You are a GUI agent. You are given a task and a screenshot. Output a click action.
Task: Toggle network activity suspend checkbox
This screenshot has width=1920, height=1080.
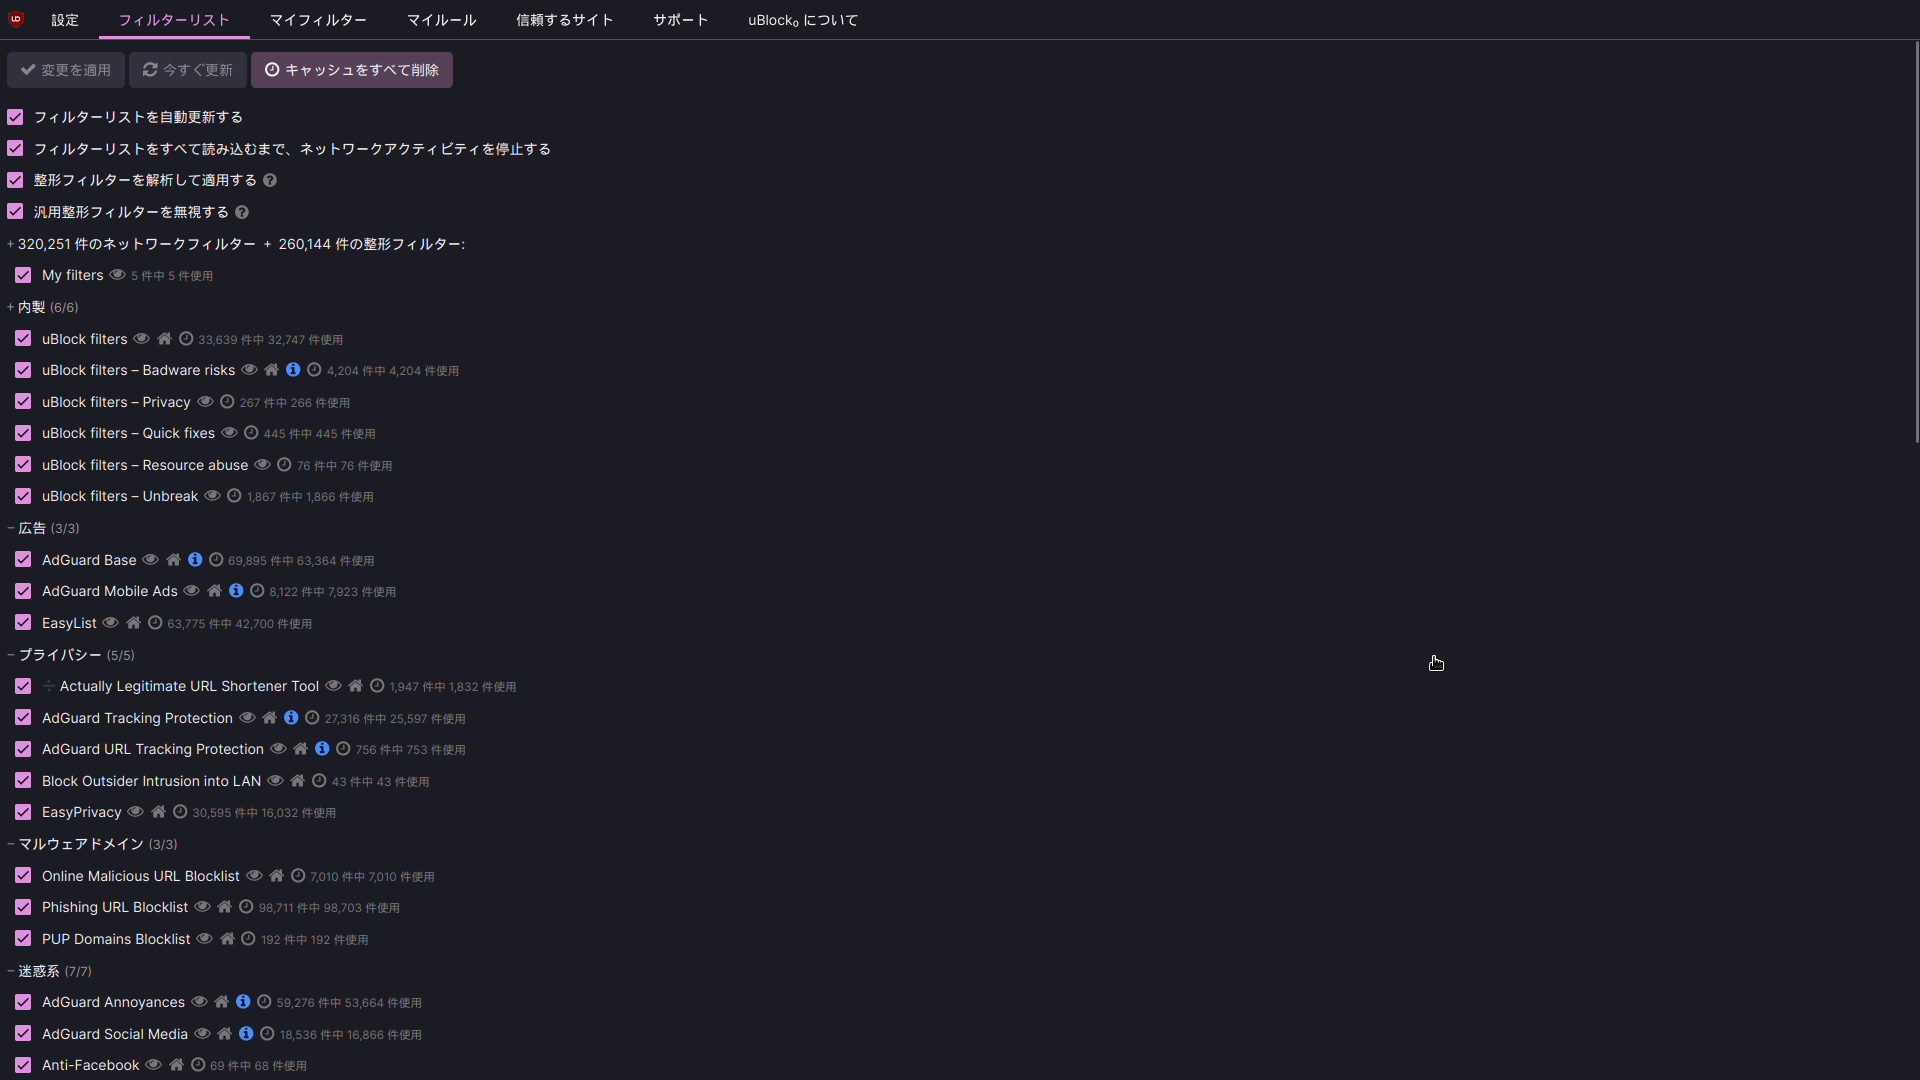pyautogui.click(x=15, y=149)
